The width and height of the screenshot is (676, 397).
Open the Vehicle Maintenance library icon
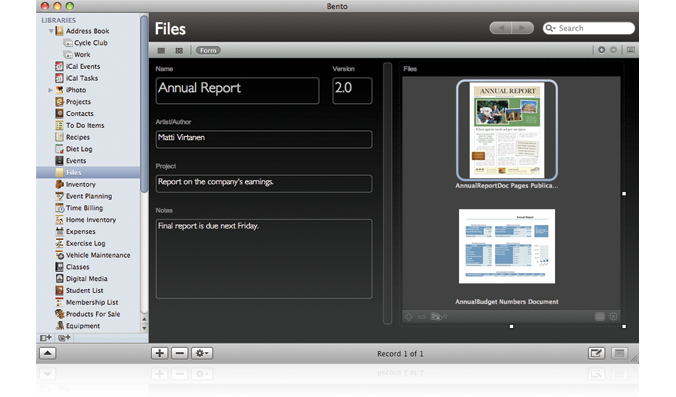coord(59,255)
